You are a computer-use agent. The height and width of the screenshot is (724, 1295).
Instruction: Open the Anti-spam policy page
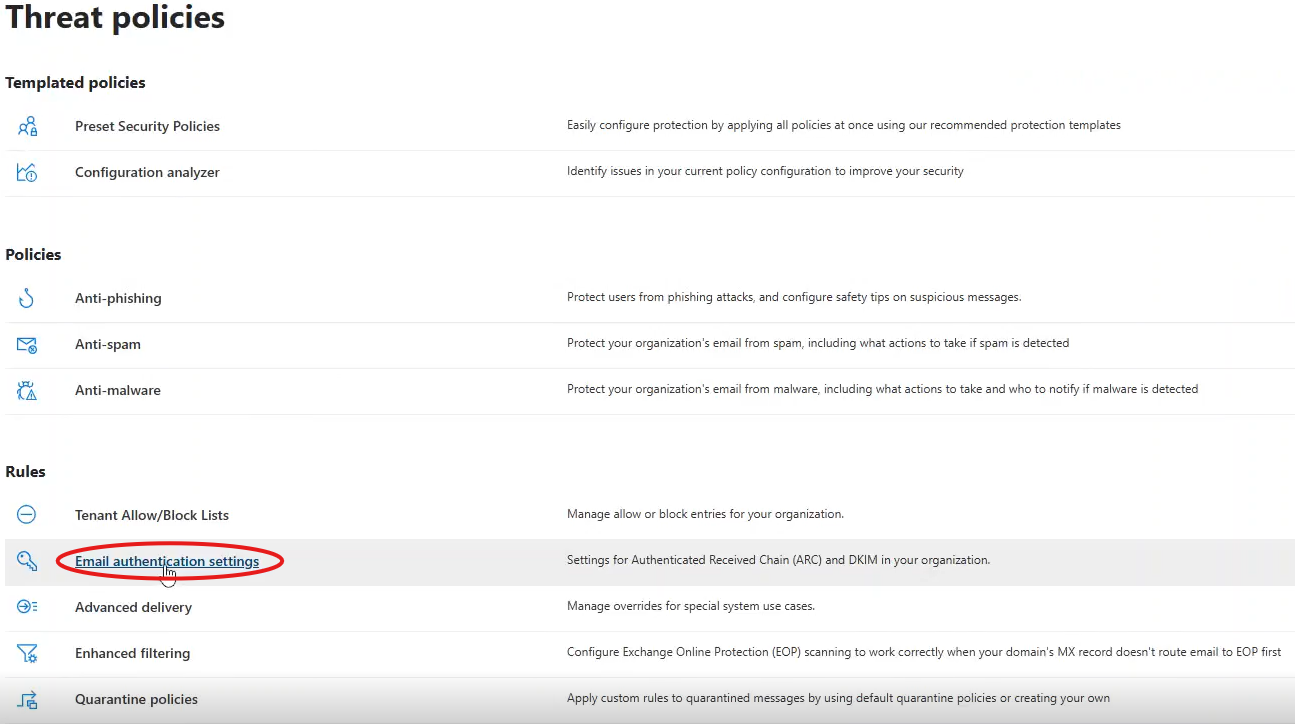point(108,344)
